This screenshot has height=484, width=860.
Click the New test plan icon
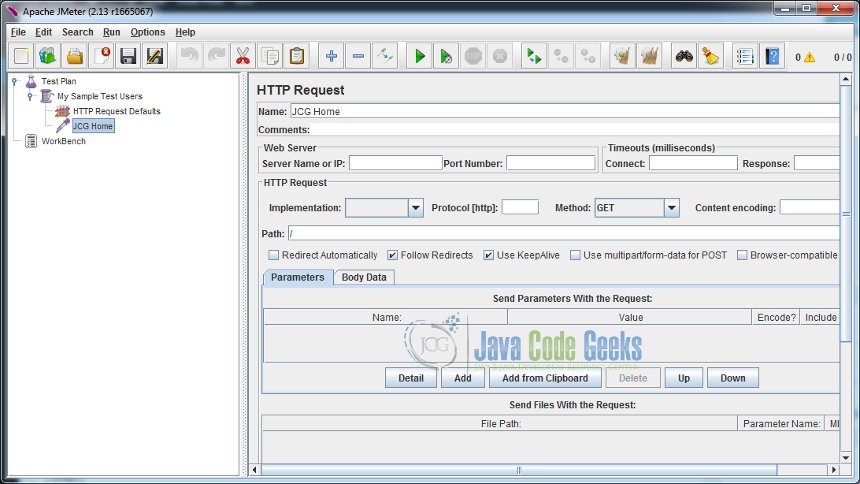21,56
